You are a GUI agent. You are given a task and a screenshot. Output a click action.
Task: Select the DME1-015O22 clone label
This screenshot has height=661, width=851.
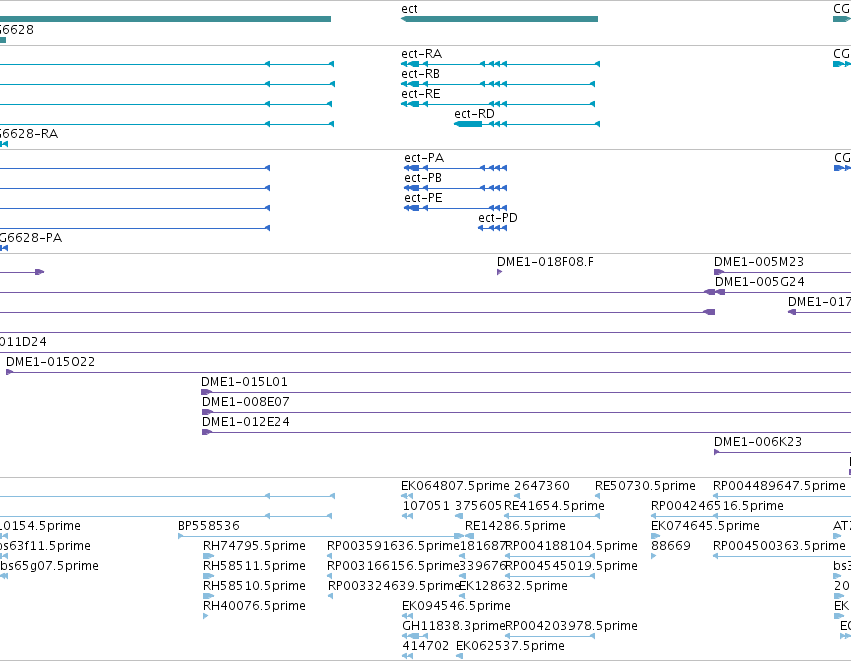[50, 362]
